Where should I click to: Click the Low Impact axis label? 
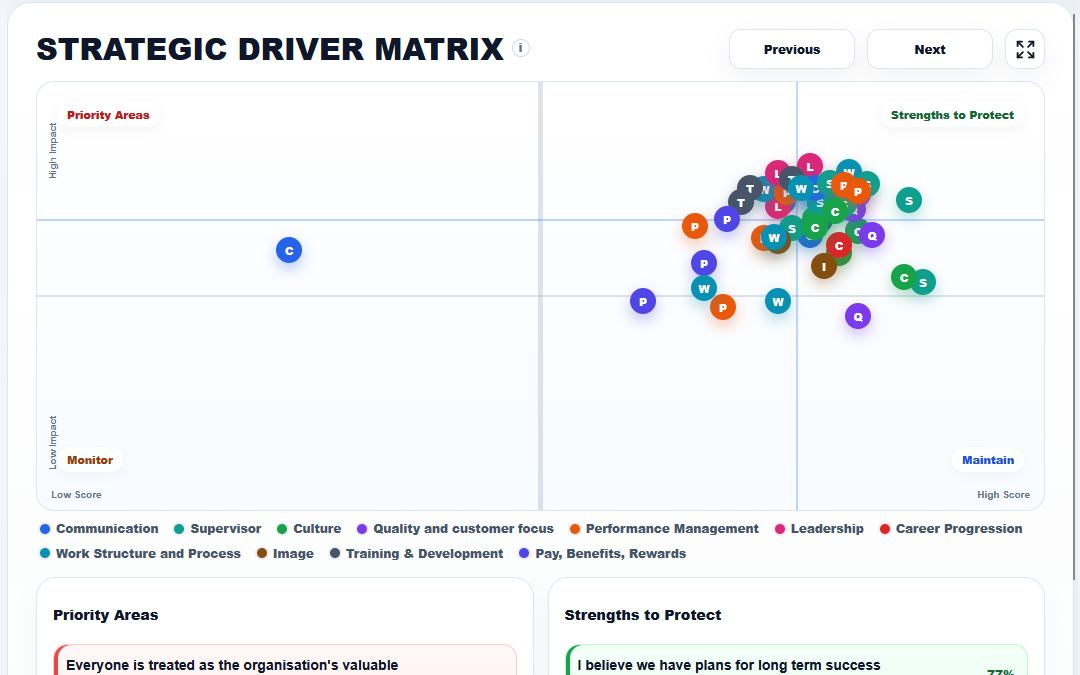tap(53, 442)
